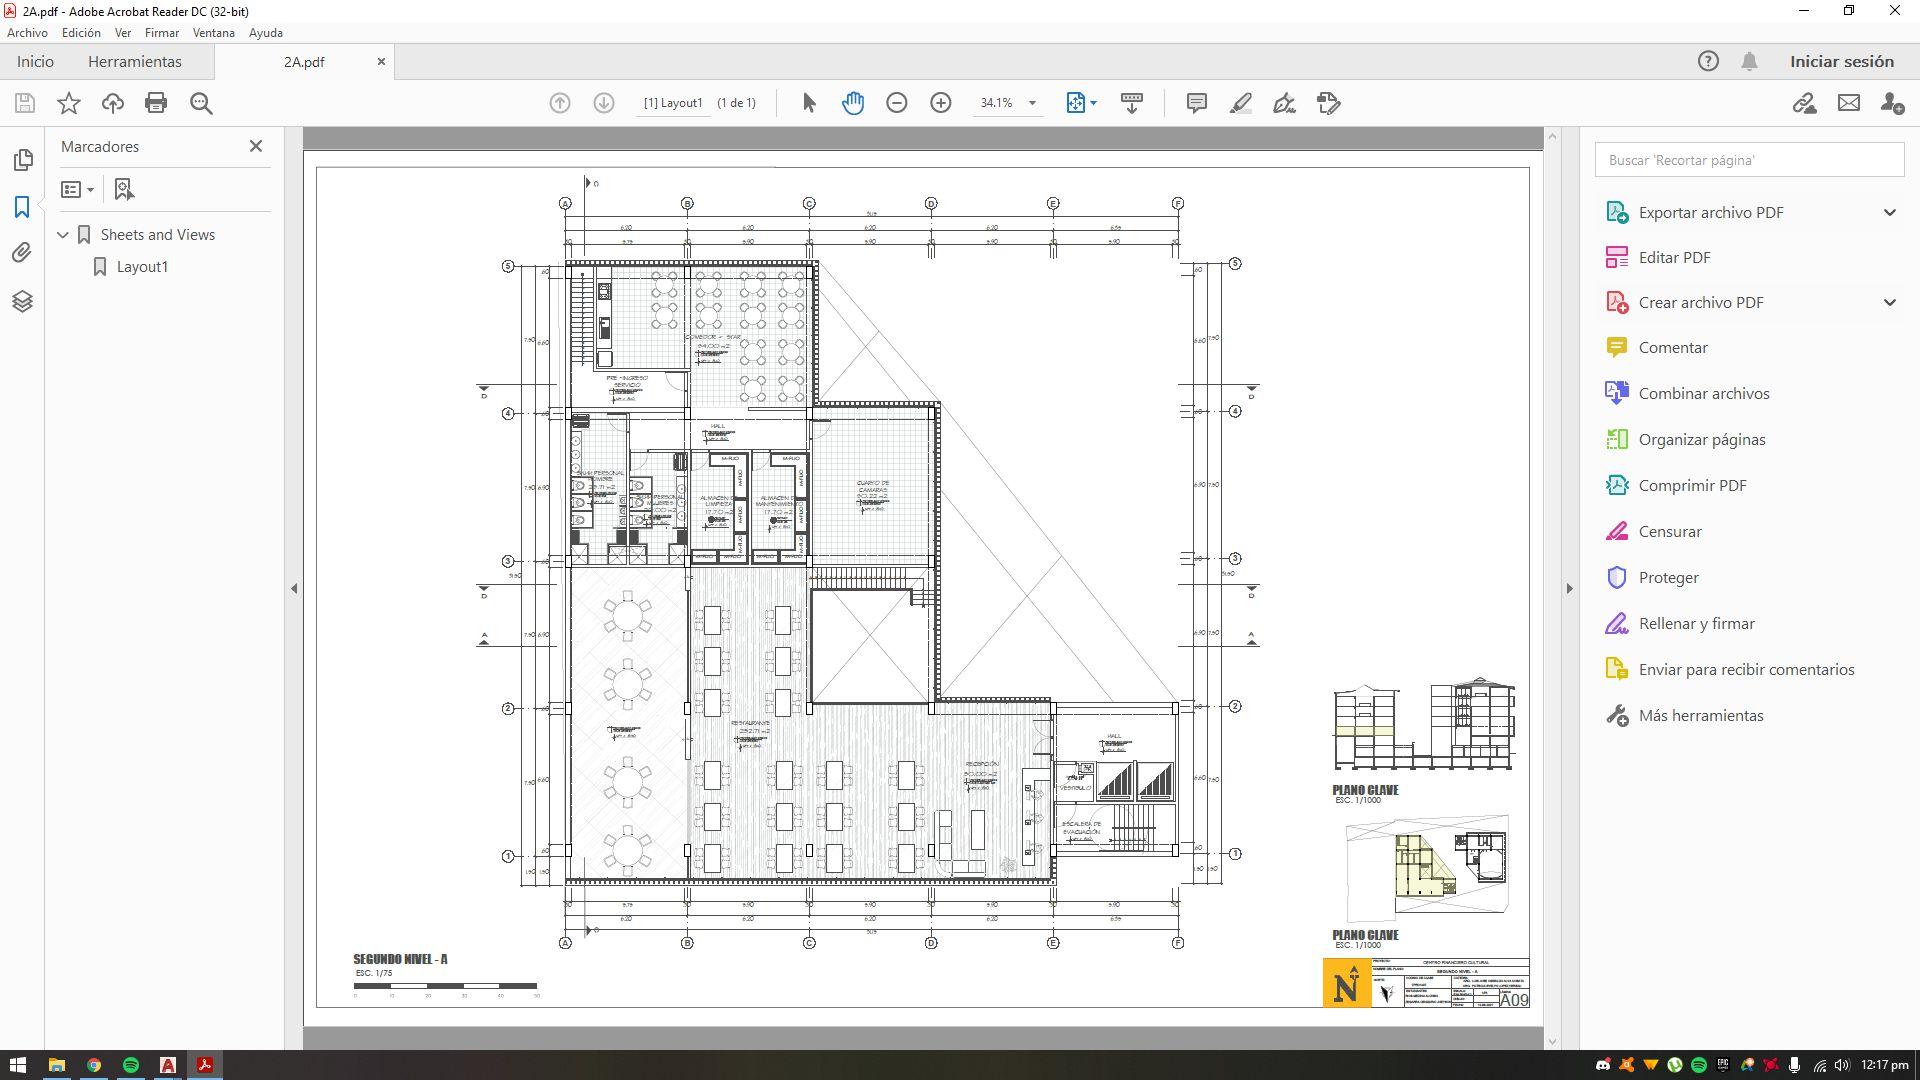Image resolution: width=1920 pixels, height=1080 pixels.
Task: Click the zoom out minus icon
Action: [x=896, y=103]
